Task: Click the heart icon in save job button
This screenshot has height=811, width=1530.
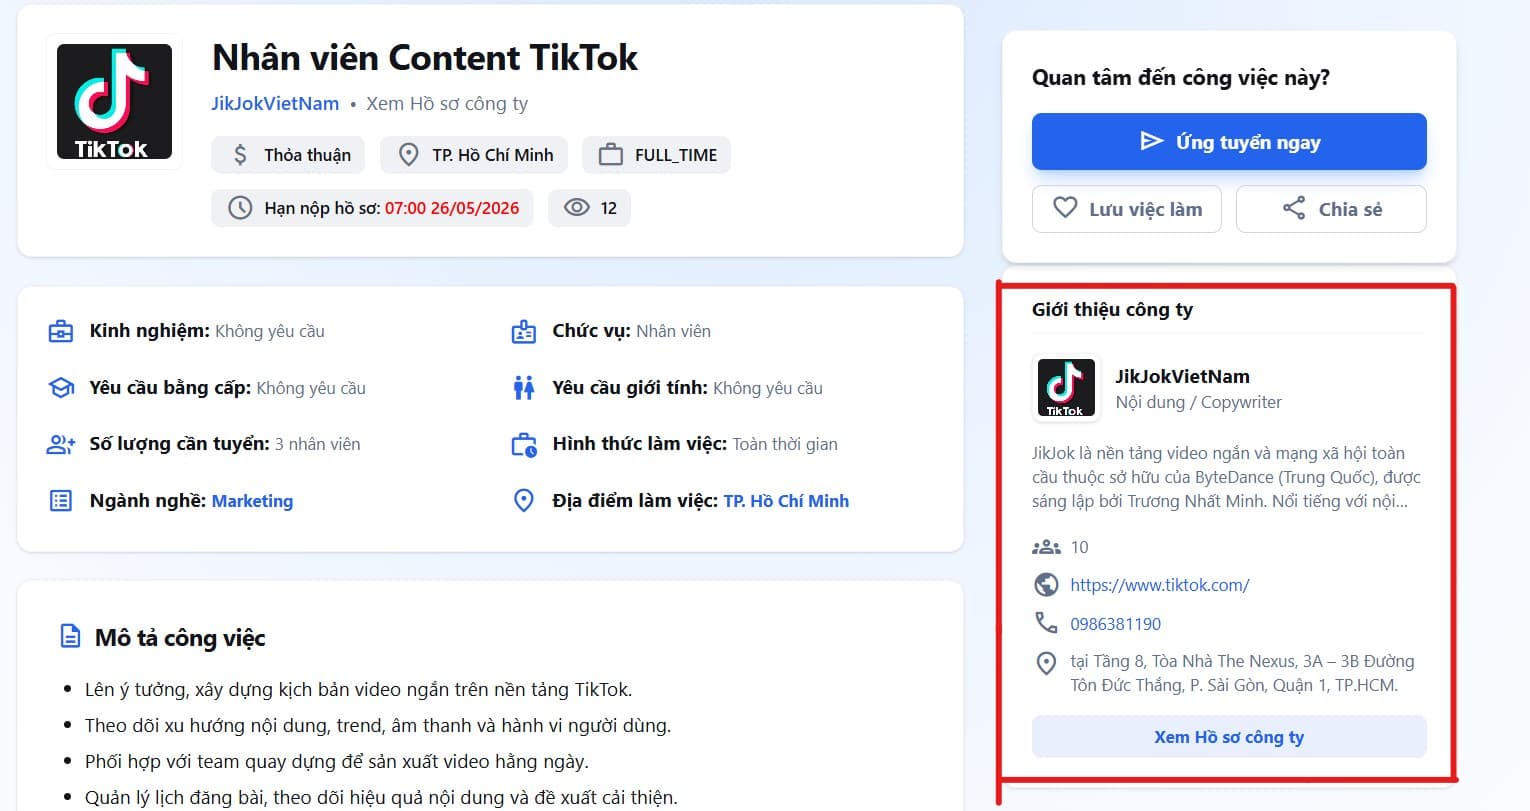Action: point(1065,208)
